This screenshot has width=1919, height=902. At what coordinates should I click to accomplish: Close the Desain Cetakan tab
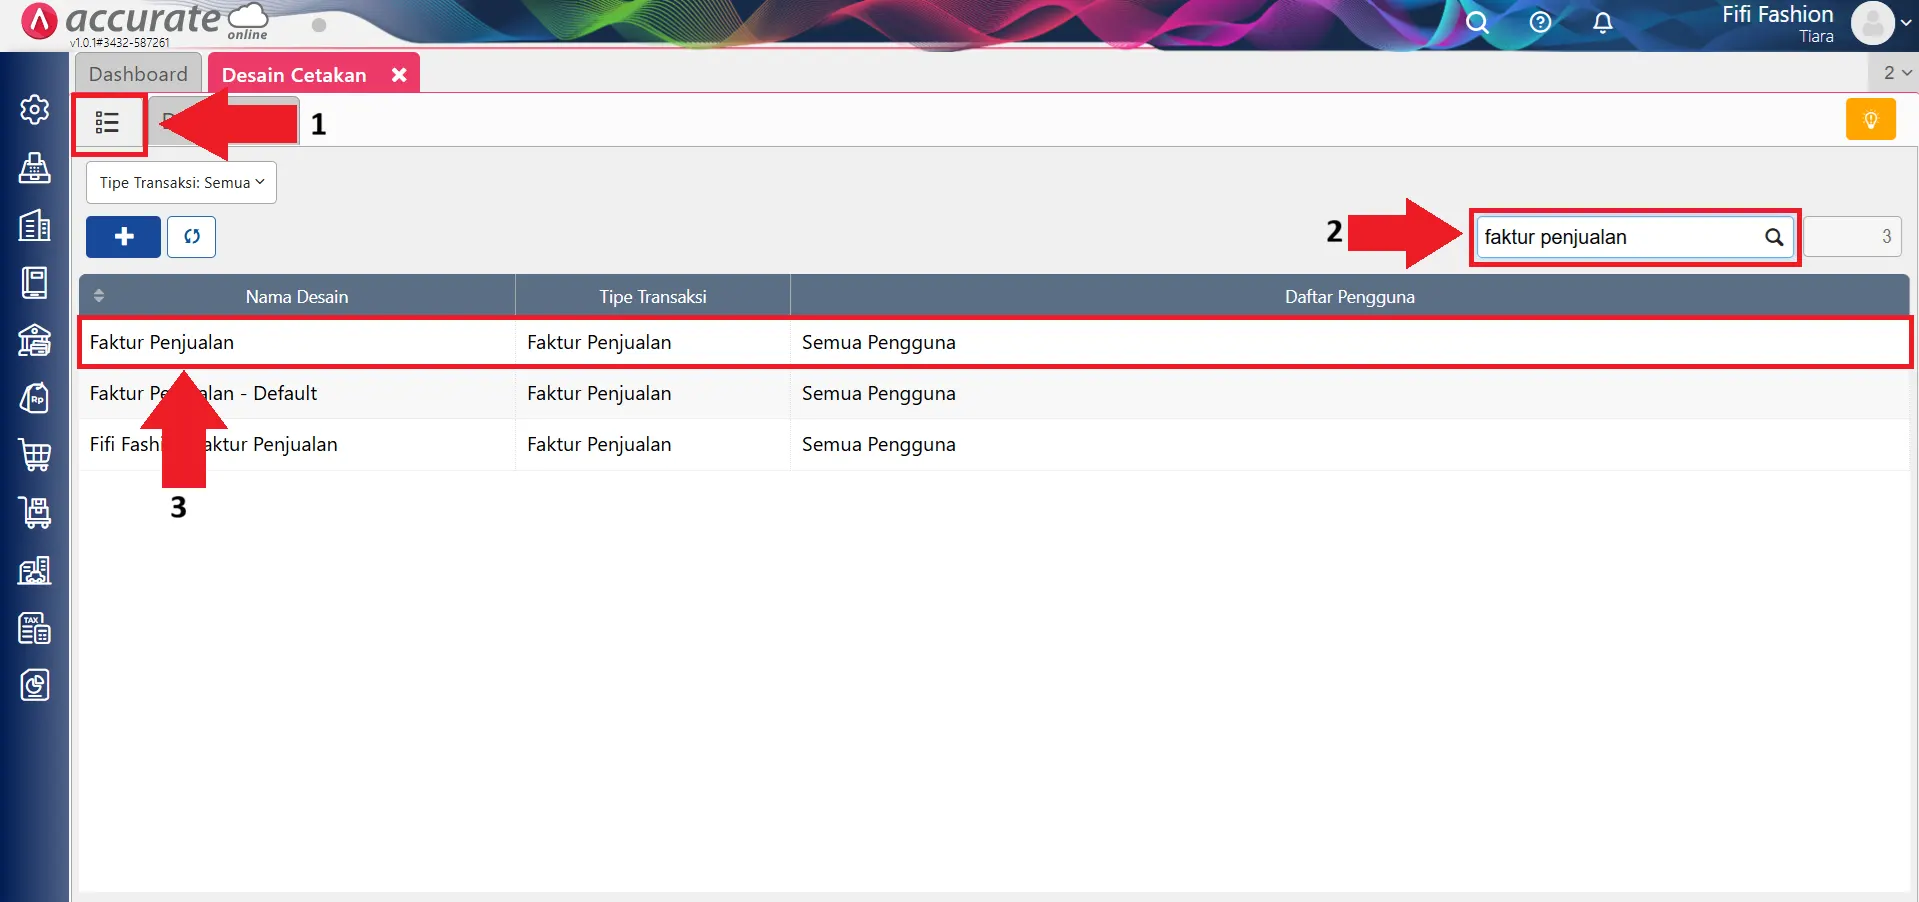[399, 75]
